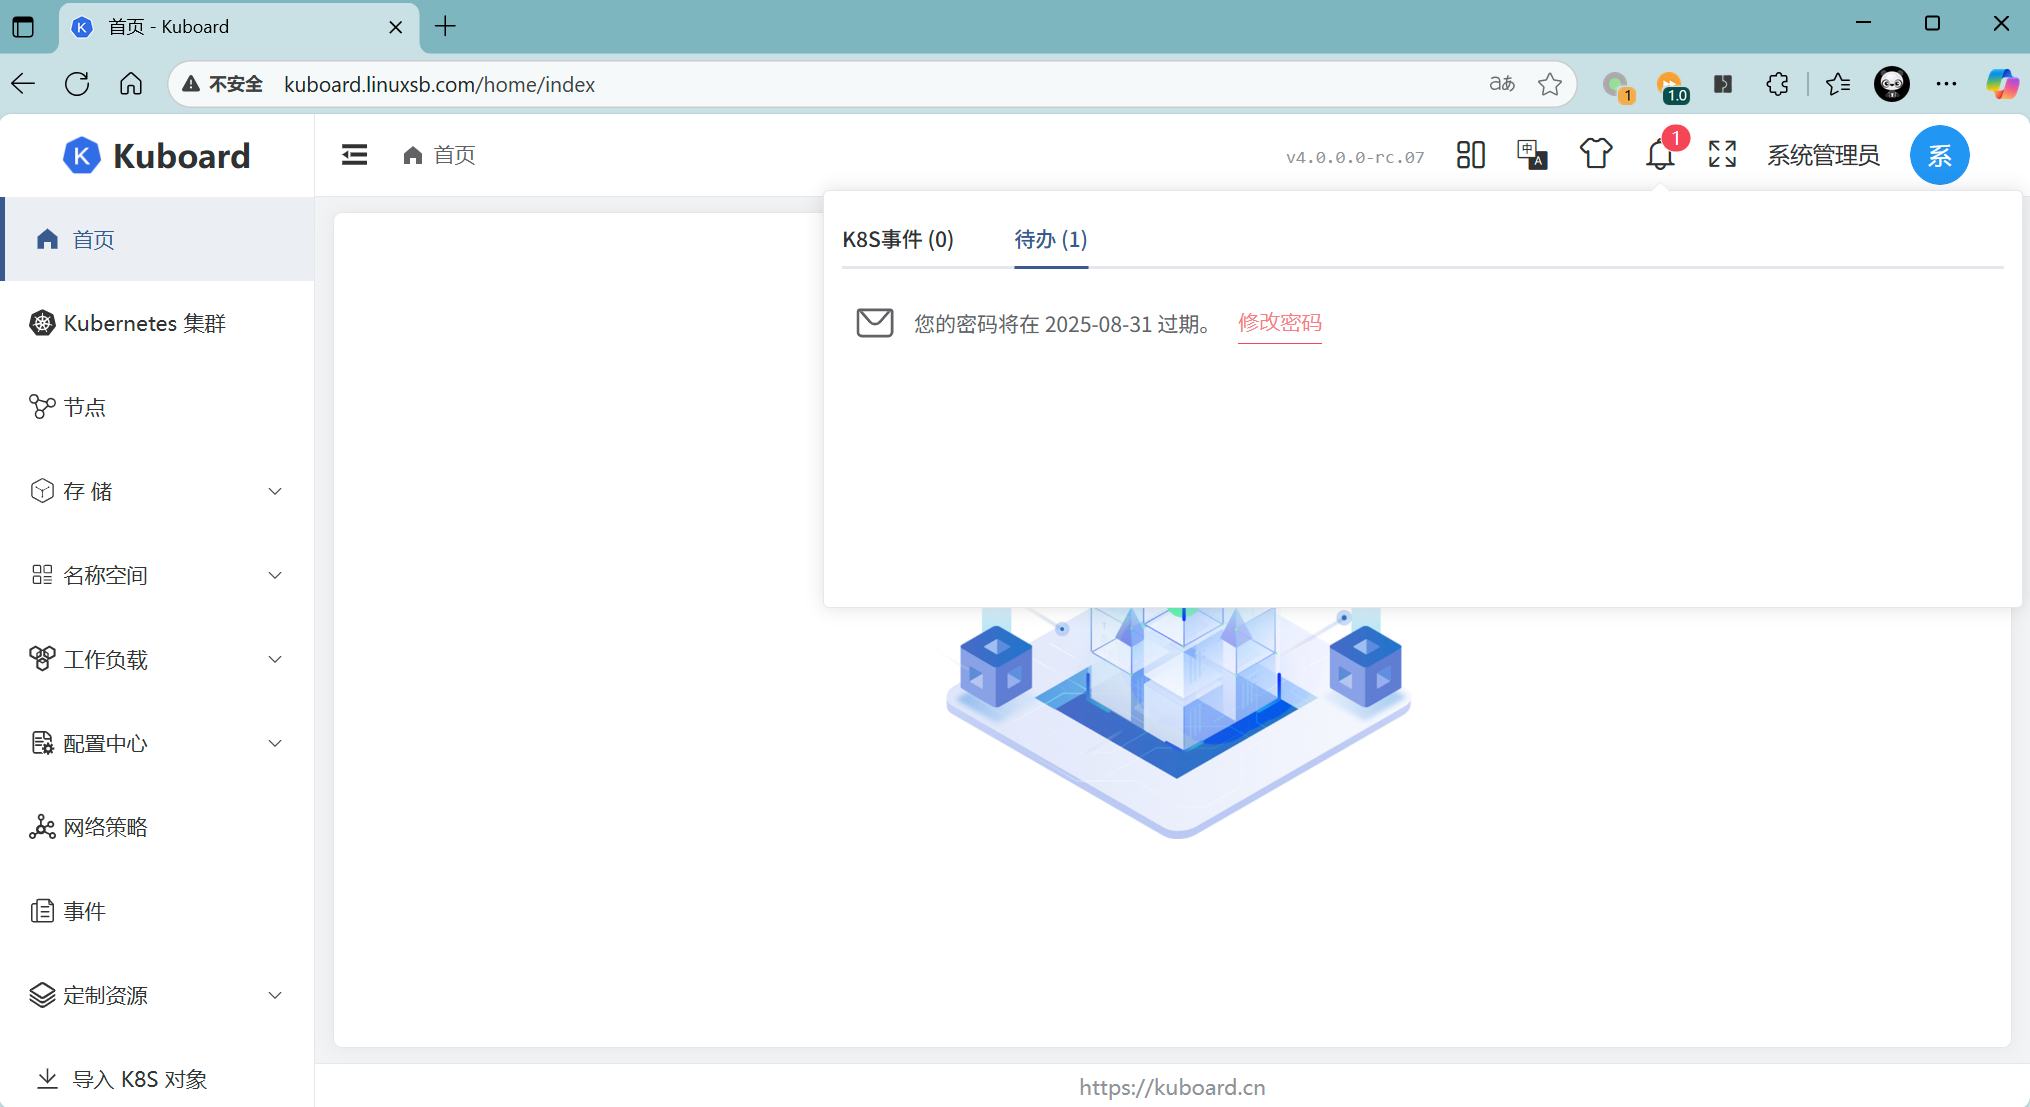The width and height of the screenshot is (2030, 1107).
Task: Open the theme shirt icon
Action: click(x=1595, y=154)
